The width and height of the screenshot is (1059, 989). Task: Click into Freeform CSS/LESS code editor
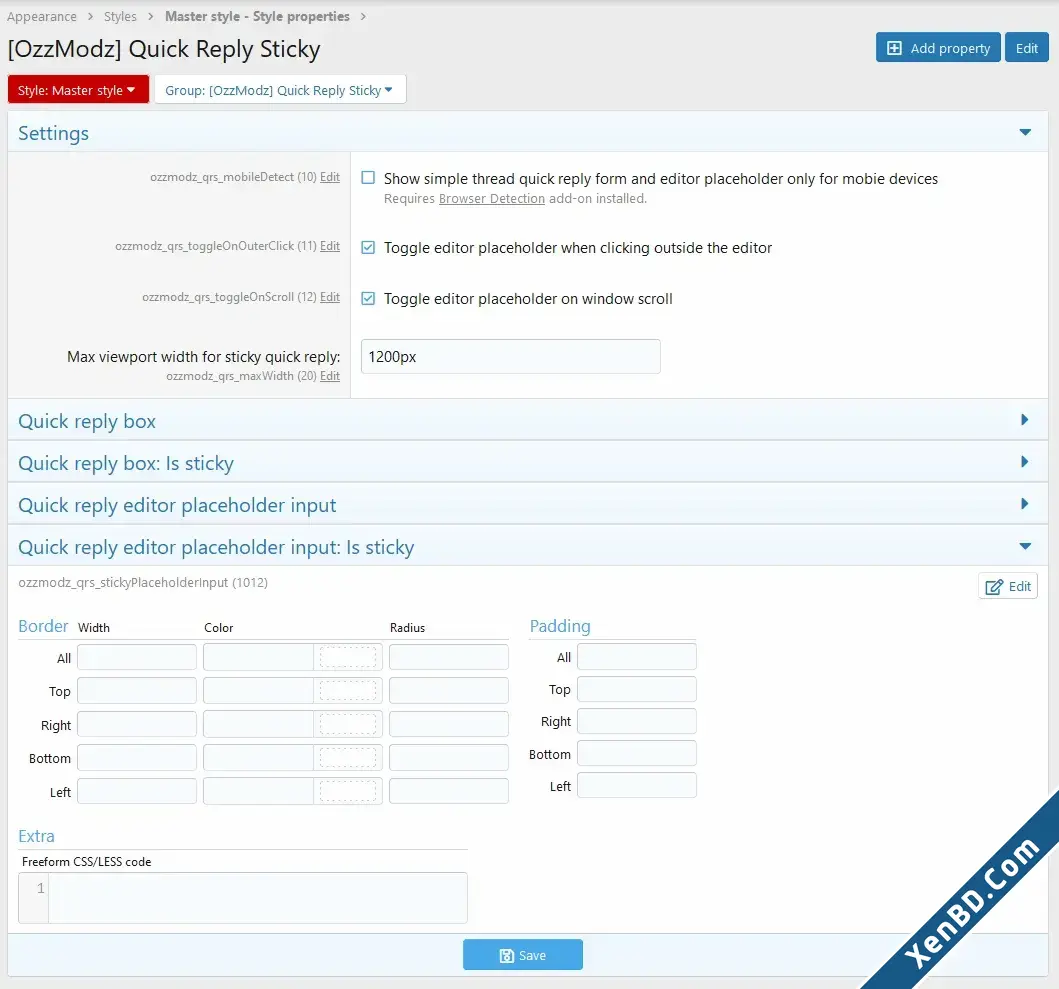[x=257, y=898]
